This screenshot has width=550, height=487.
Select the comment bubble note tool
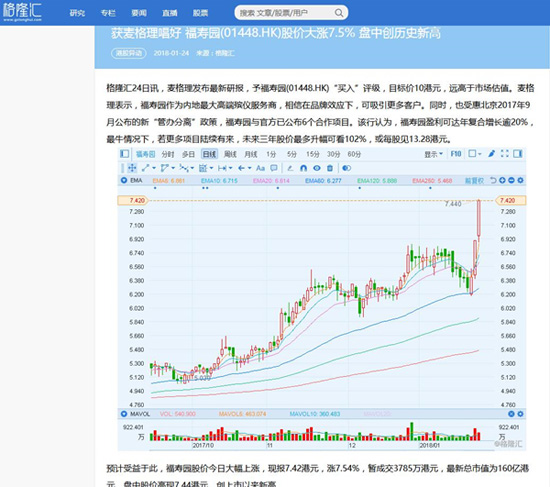274,168
